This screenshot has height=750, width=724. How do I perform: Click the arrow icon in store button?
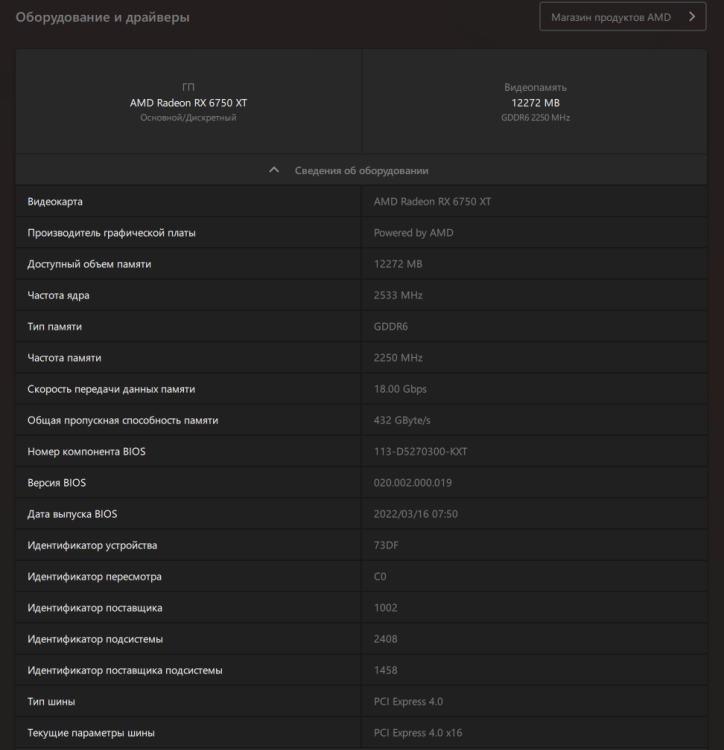pyautogui.click(x=691, y=17)
